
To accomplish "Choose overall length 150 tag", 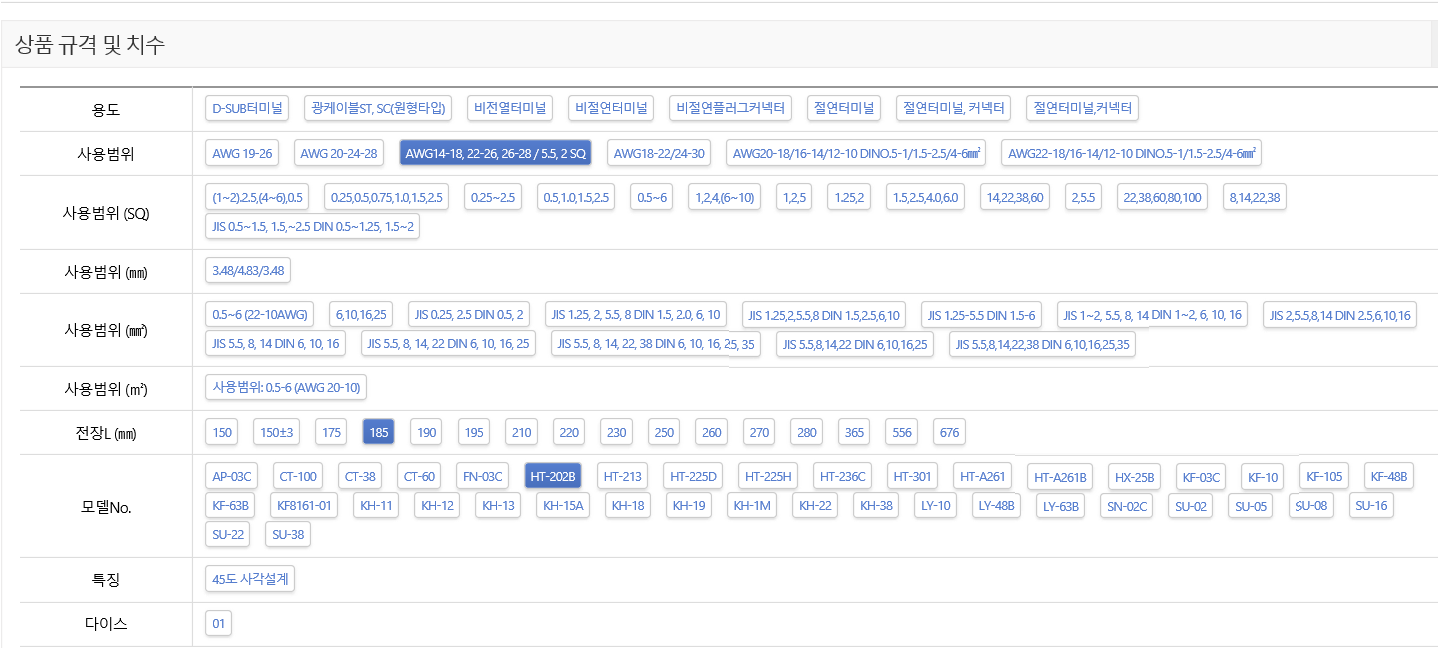I will [222, 432].
